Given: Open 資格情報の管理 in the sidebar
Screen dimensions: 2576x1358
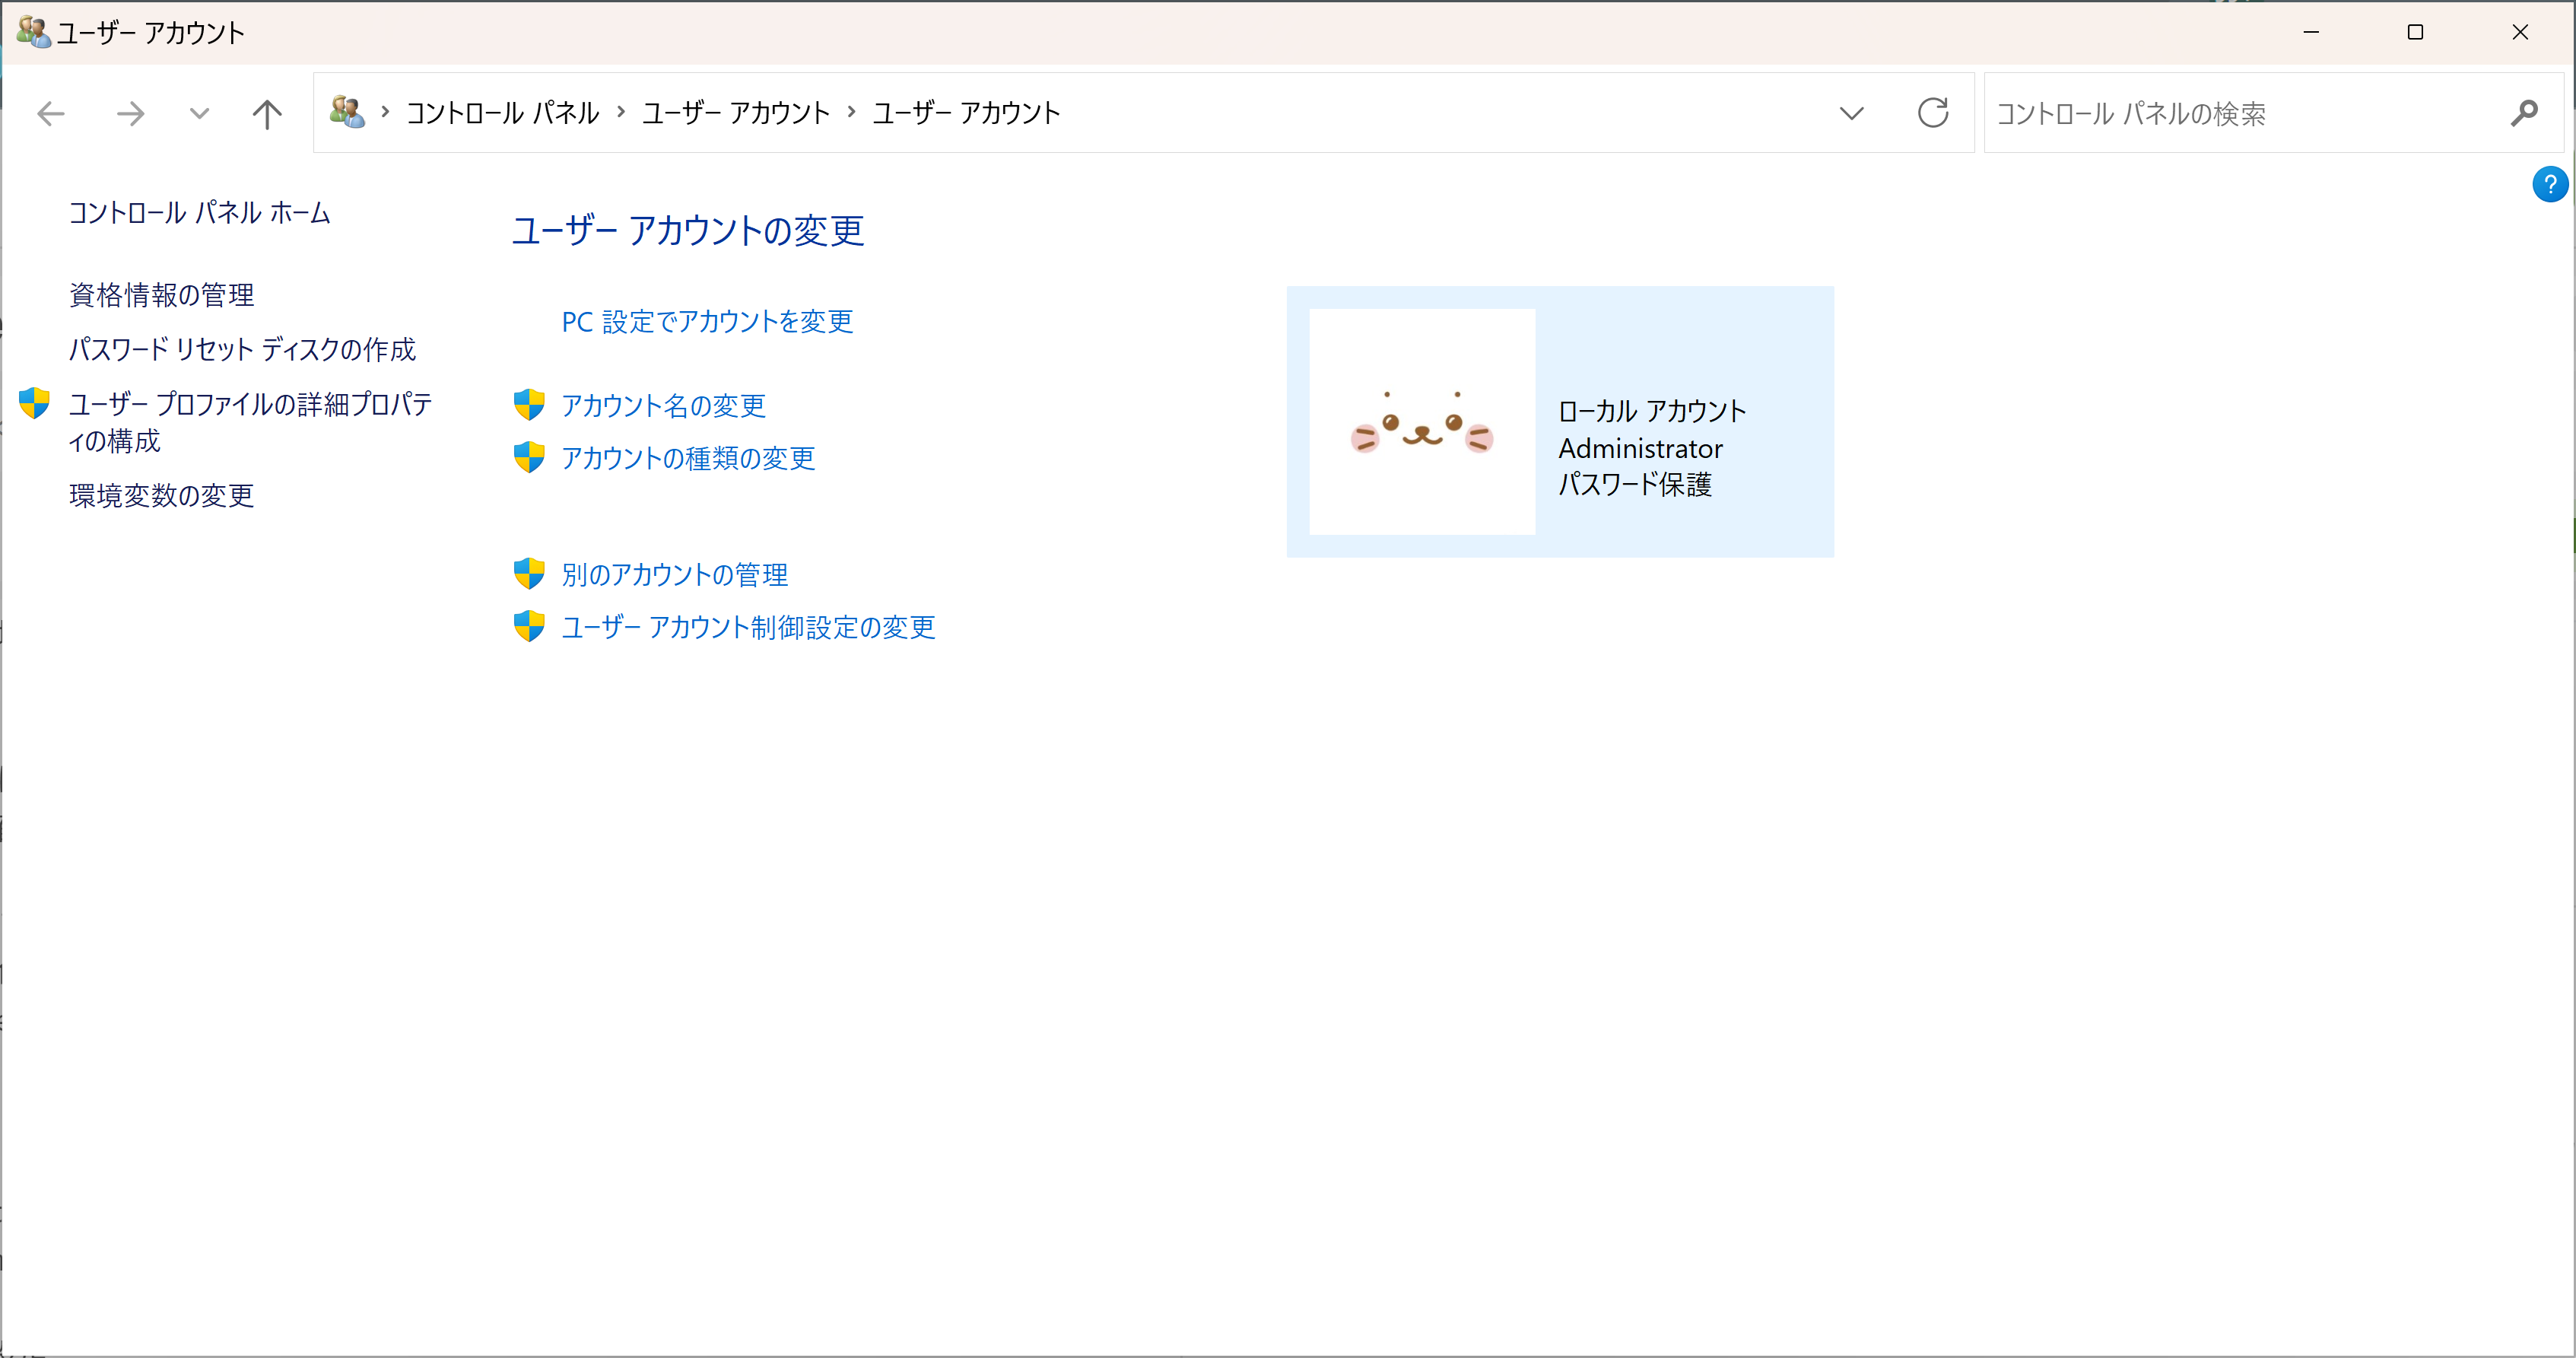Looking at the screenshot, I should coord(161,295).
